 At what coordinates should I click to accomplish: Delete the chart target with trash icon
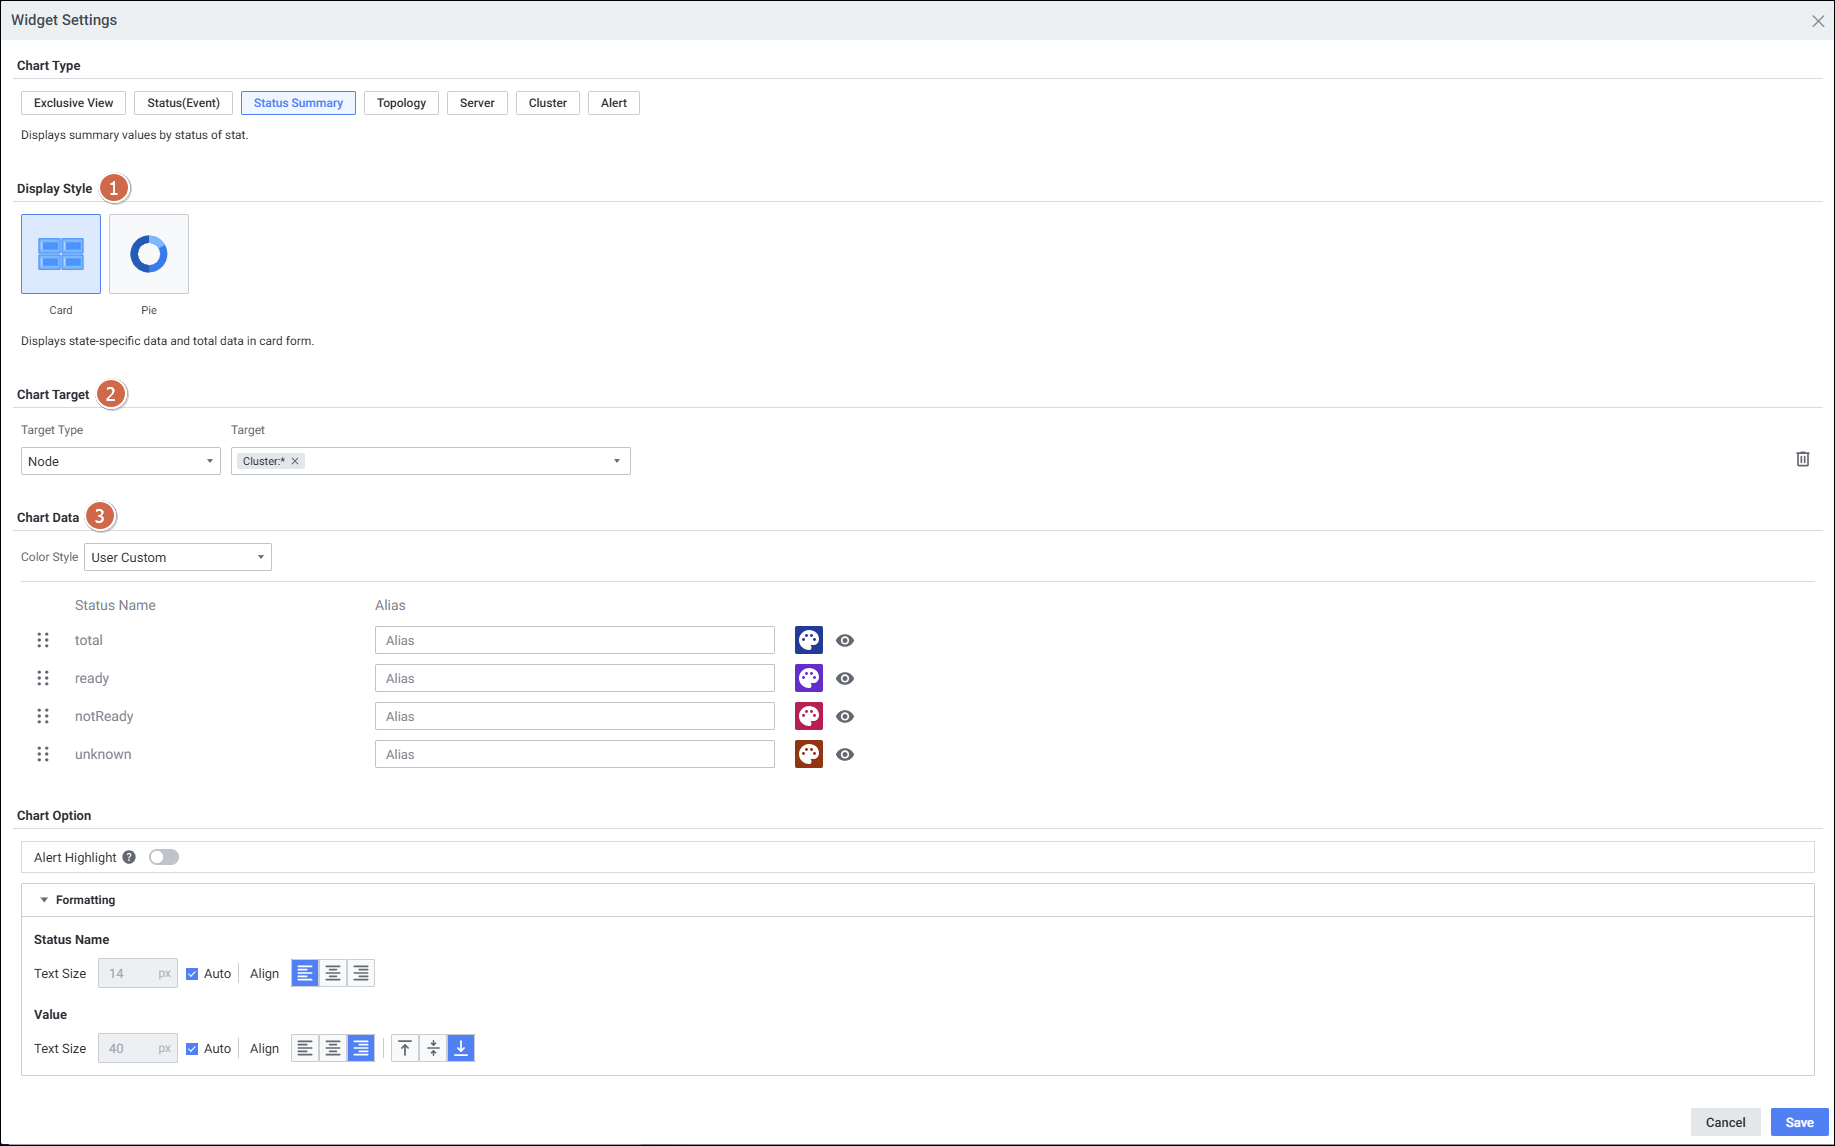[1802, 459]
